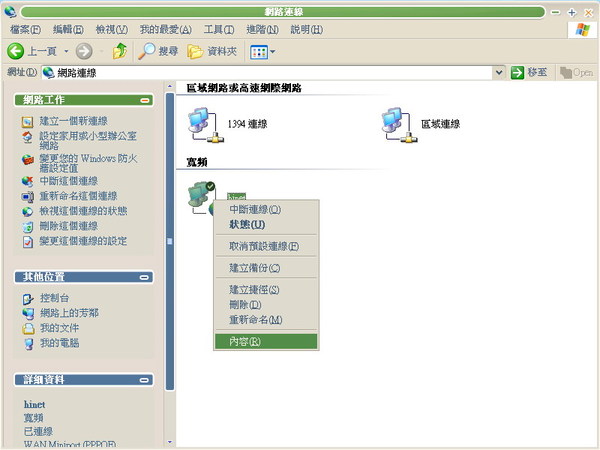Toggle the Folders (資料夾) pane button

[212, 51]
